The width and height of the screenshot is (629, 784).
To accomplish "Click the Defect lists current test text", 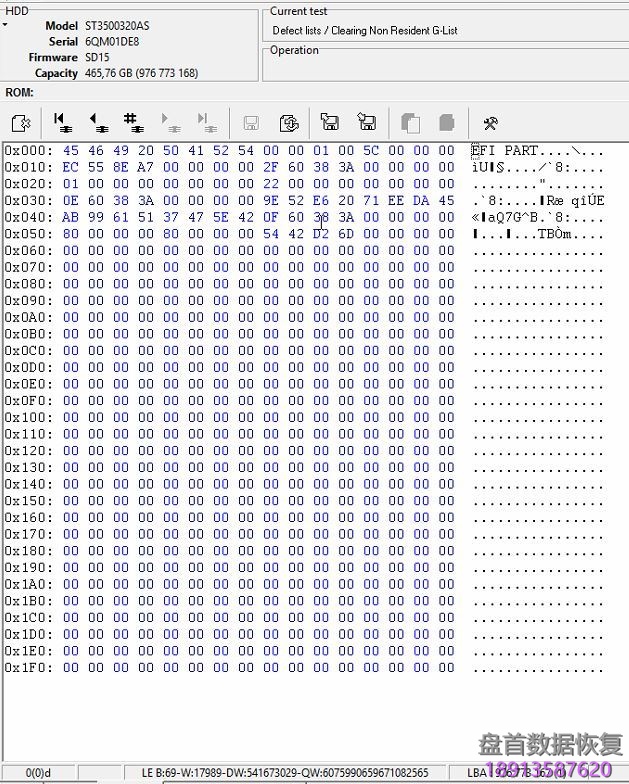I will click(364, 31).
